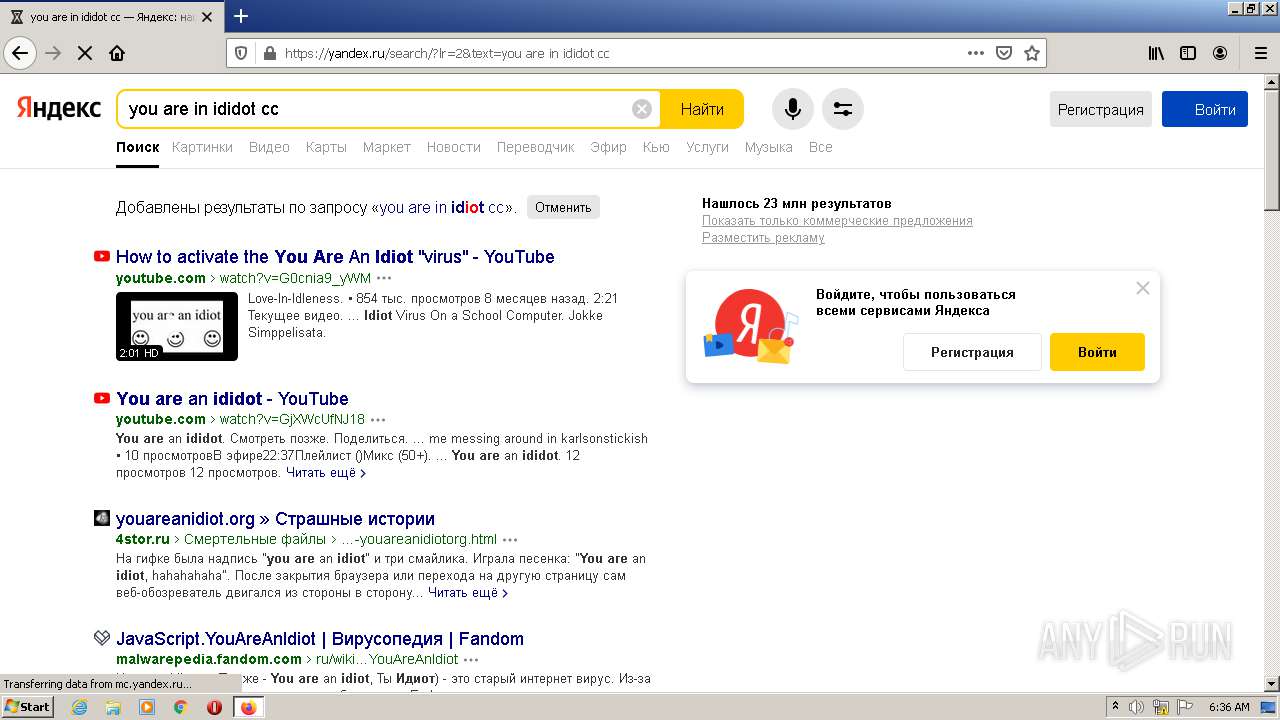Open 'You are an ididot - YouTube' result
The image size is (1280, 720).
[232, 398]
